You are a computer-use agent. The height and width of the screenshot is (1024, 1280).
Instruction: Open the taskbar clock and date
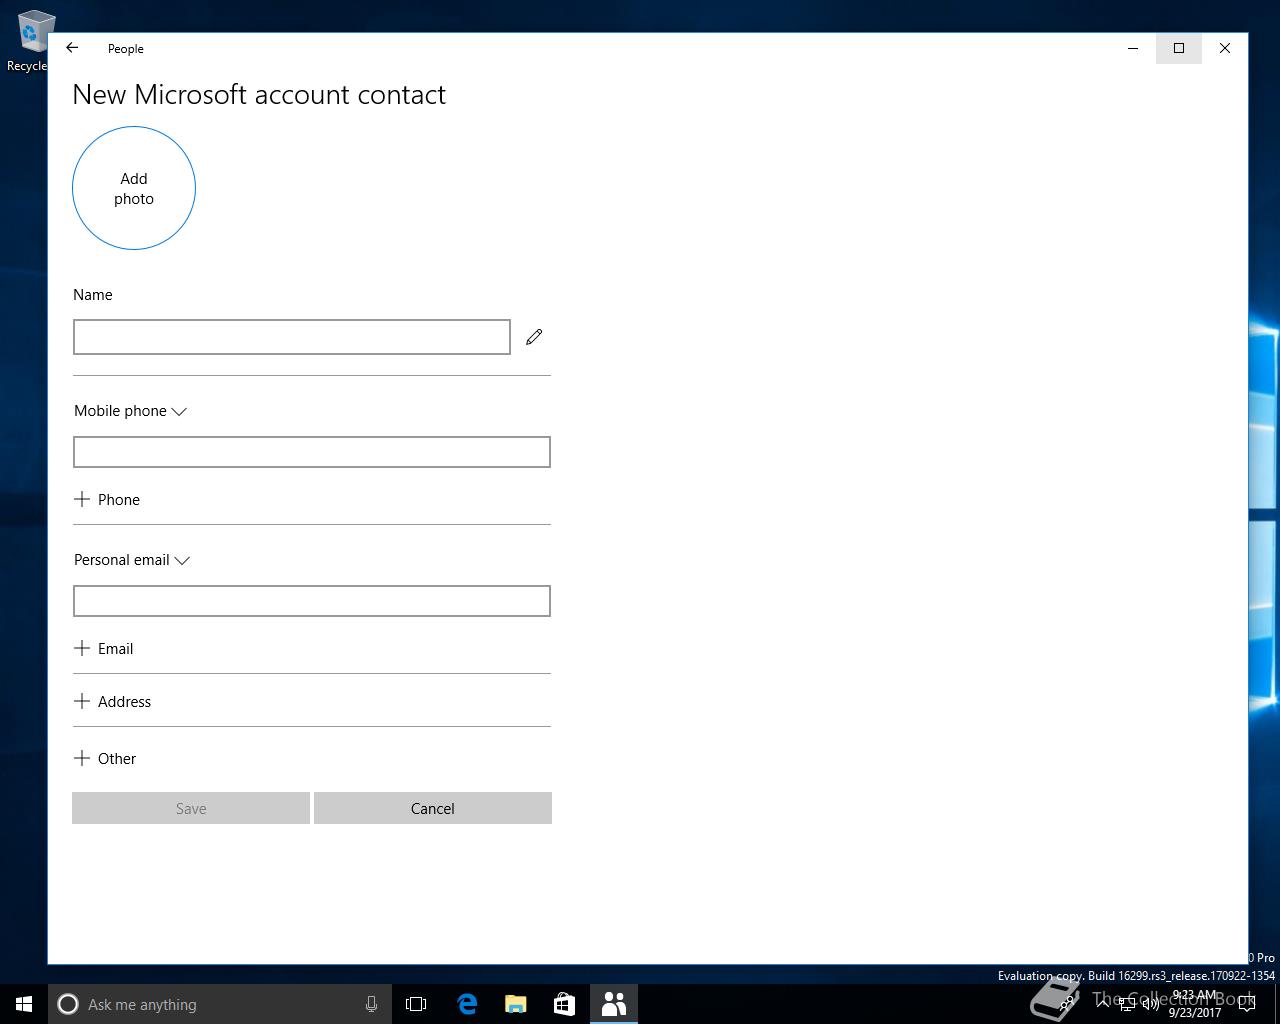(1194, 1004)
